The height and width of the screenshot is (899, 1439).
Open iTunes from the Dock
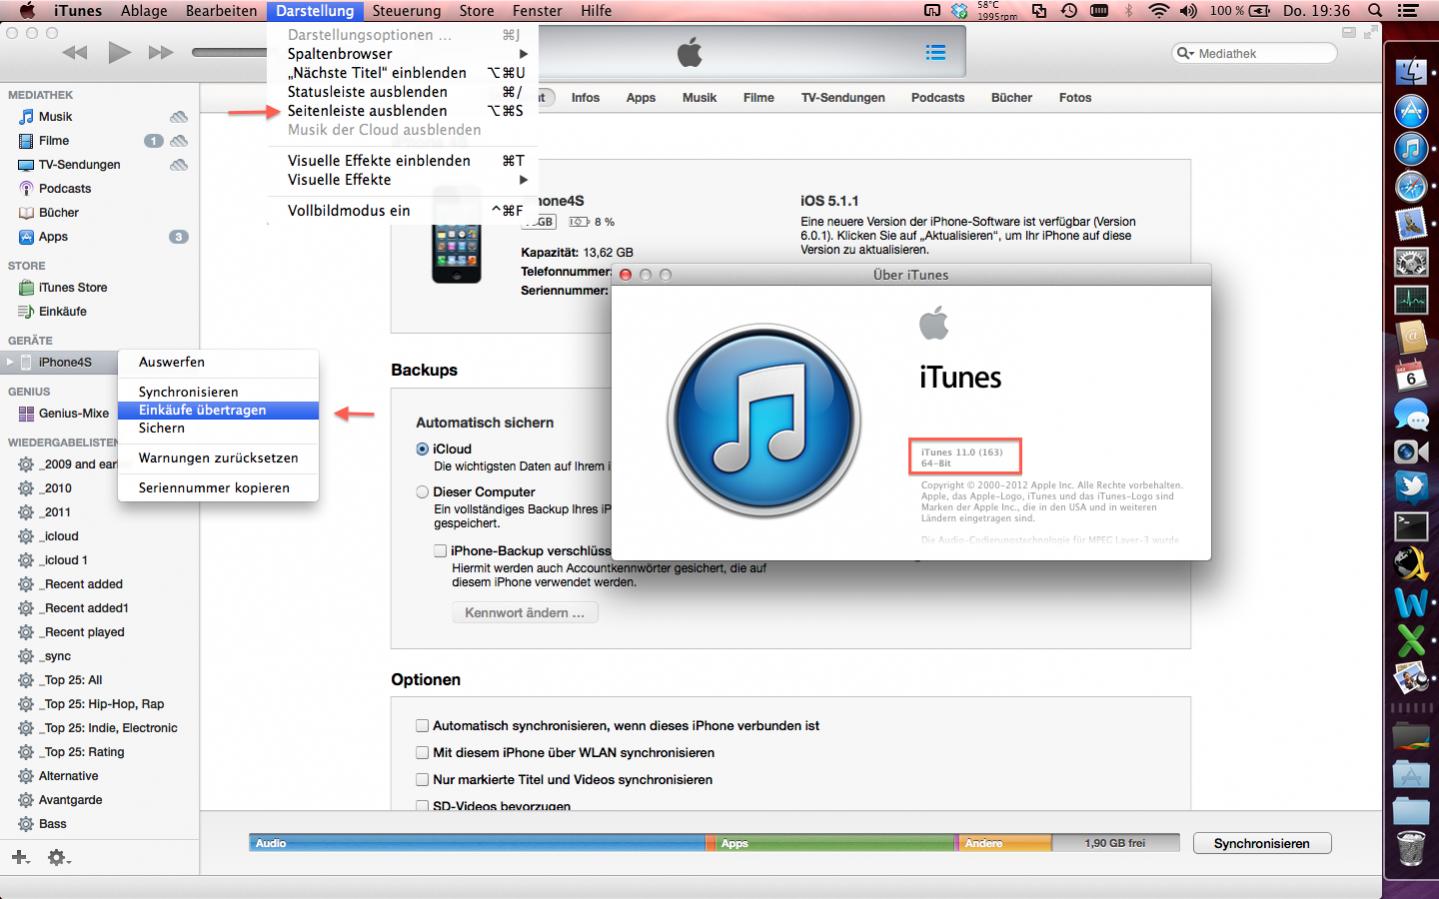coord(1411,149)
